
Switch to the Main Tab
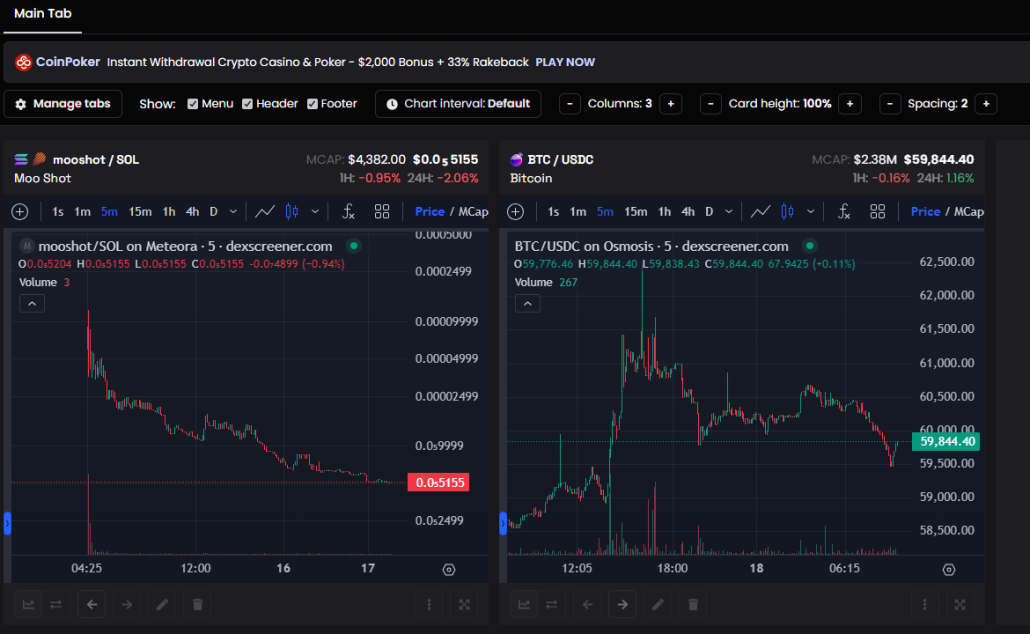pos(42,15)
